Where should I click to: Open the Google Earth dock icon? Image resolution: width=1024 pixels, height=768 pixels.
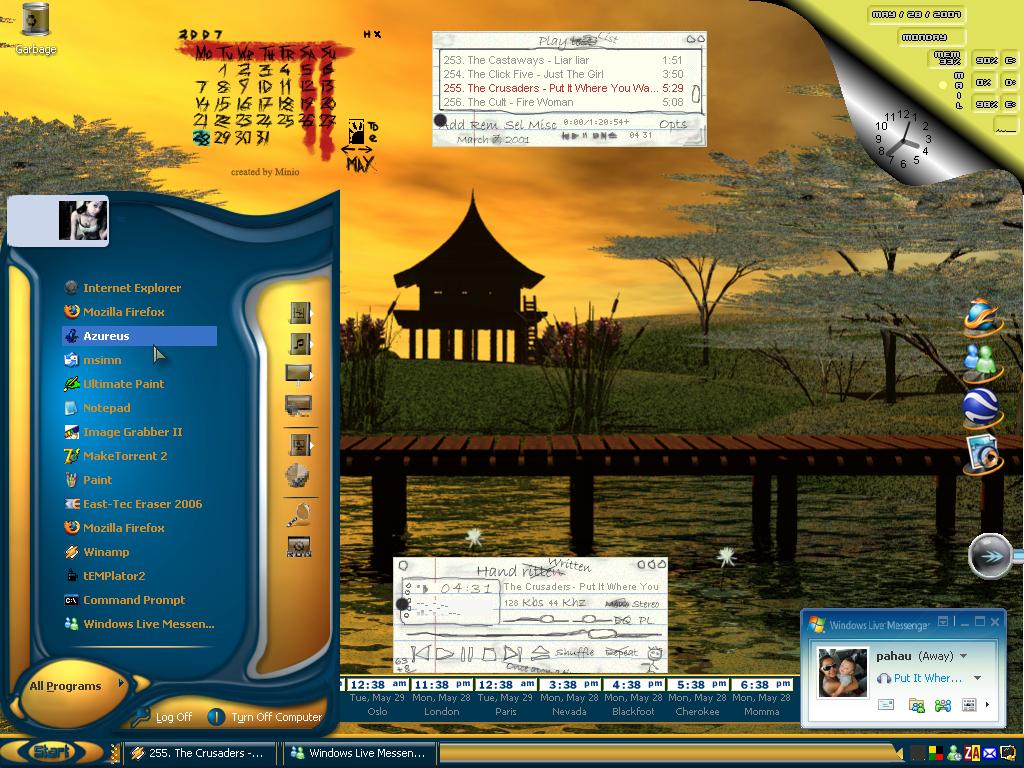point(981,408)
